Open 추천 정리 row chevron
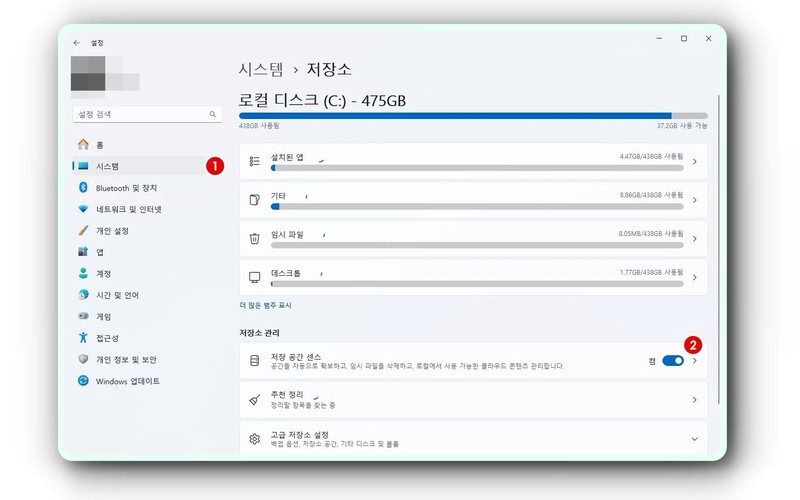Viewport: 800px width, 500px height. pos(695,399)
